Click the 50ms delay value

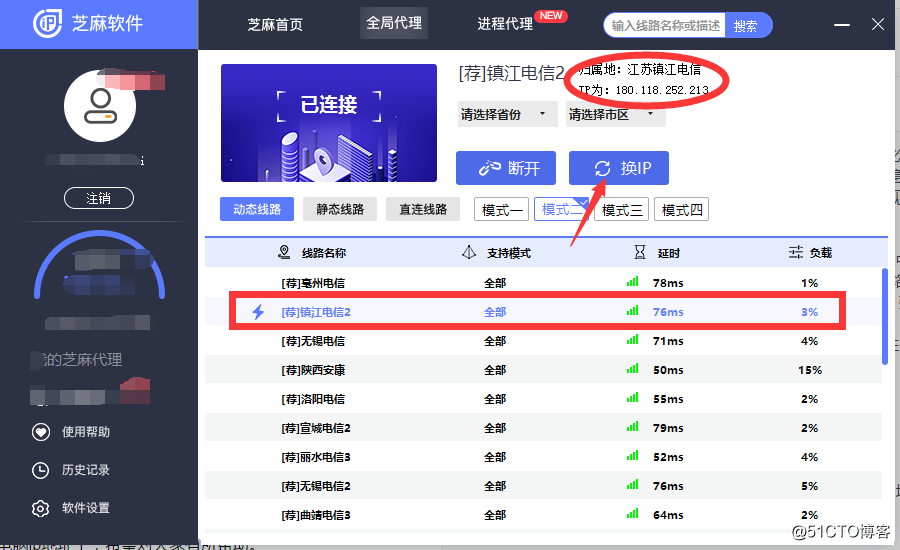click(668, 370)
